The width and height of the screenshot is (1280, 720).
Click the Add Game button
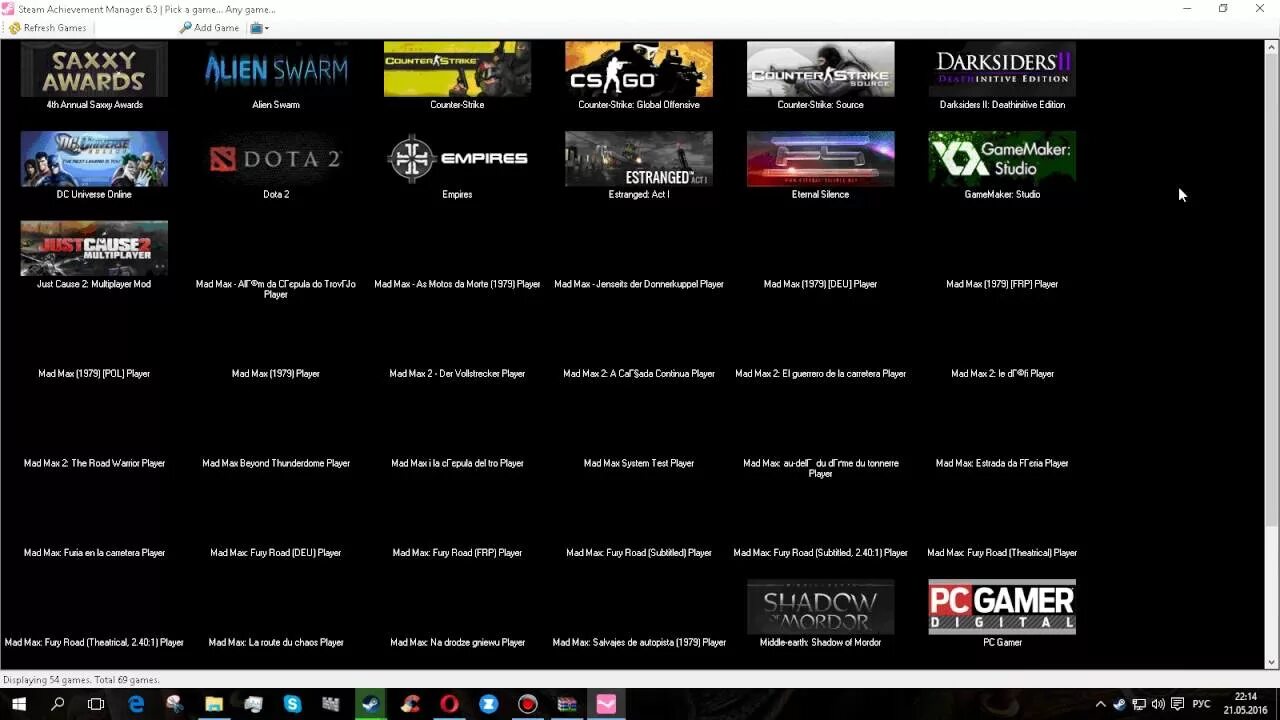click(210, 28)
